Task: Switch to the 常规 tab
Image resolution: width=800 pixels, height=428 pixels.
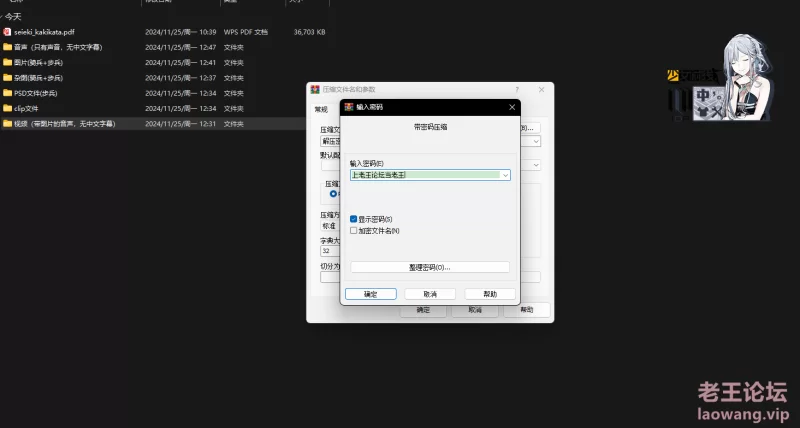Action: (x=321, y=110)
